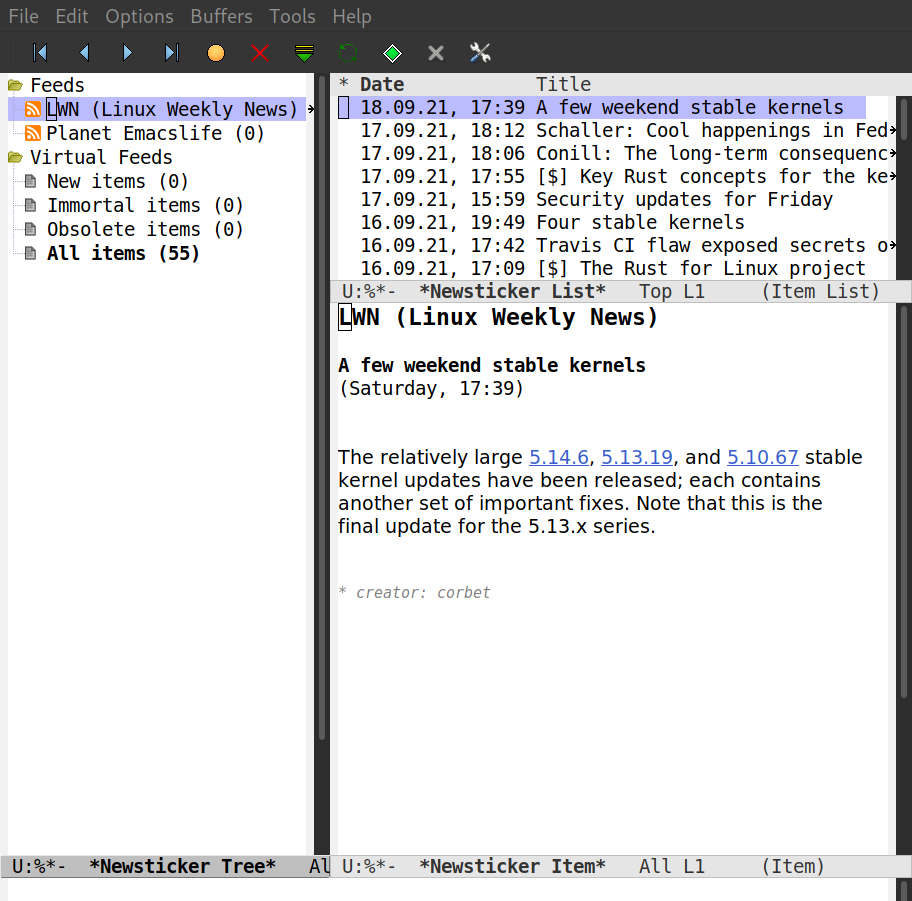Click *Newsticker List* mode line buffer name
This screenshot has width=912, height=901.
[x=512, y=291]
